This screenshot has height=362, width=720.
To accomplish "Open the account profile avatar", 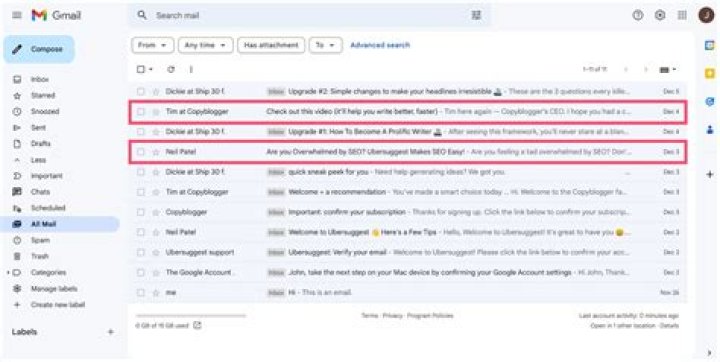I will 706,15.
